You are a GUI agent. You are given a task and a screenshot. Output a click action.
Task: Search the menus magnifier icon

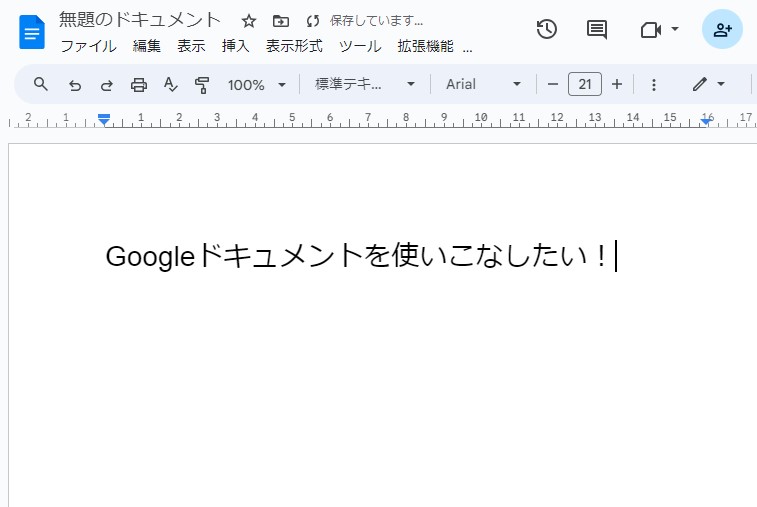(x=41, y=84)
